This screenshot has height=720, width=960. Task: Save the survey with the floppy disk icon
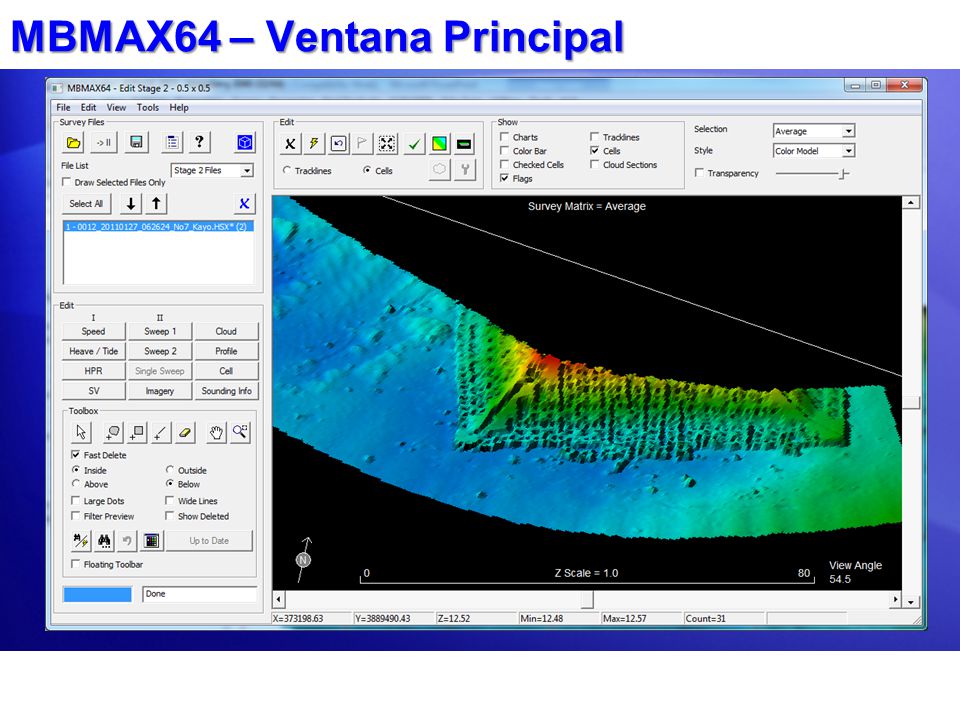[137, 143]
